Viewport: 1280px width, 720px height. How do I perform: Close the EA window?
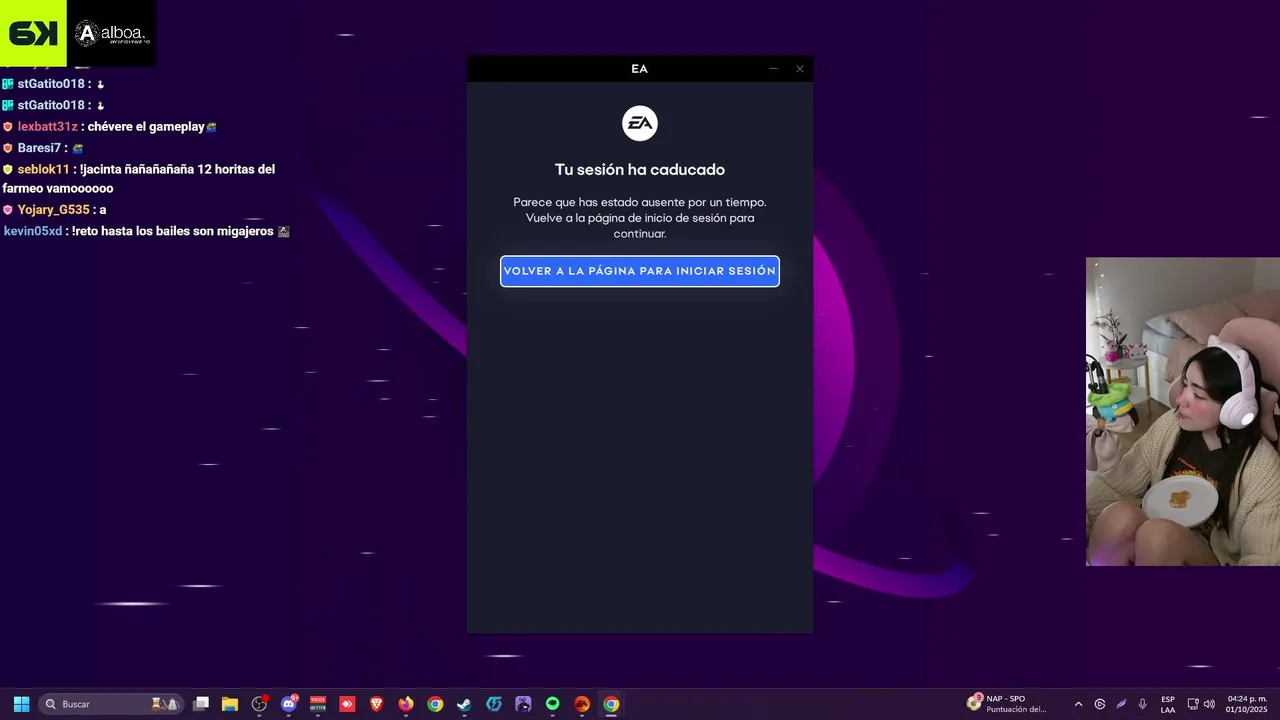point(800,69)
